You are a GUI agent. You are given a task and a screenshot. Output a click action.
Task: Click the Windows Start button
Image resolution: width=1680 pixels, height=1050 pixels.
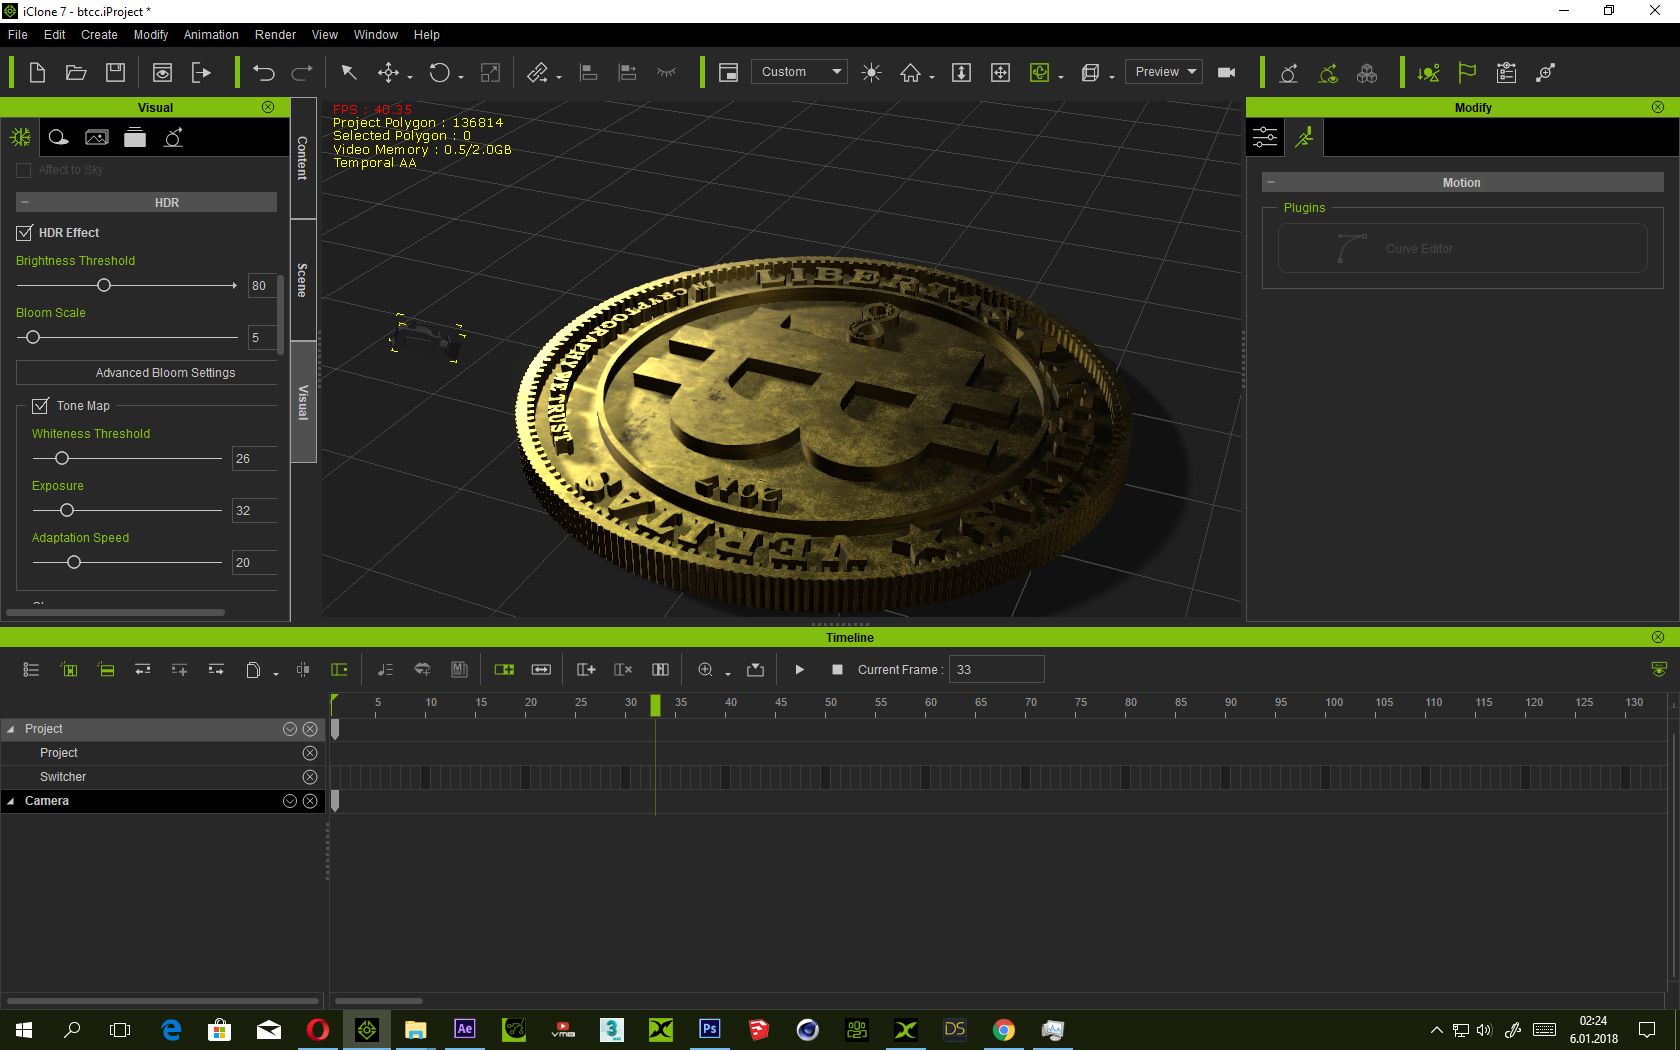[x=24, y=1029]
